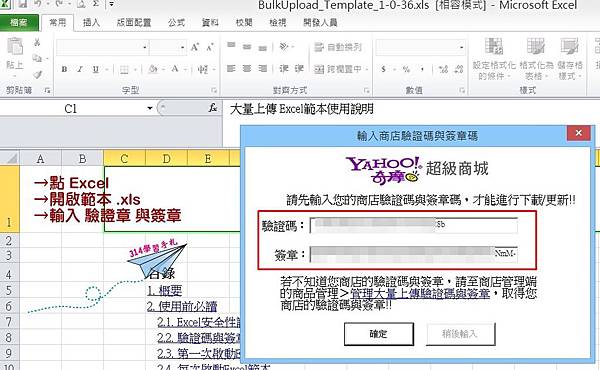Click the 稍後輸入 button

460,334
